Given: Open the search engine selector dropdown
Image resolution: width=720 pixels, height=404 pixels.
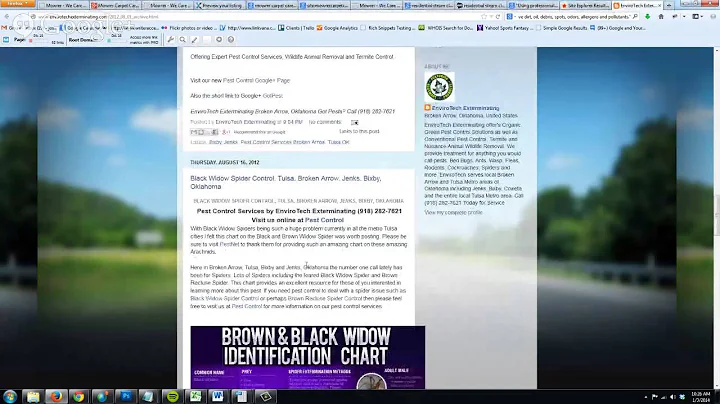Looking at the screenshot, I should (510, 17).
